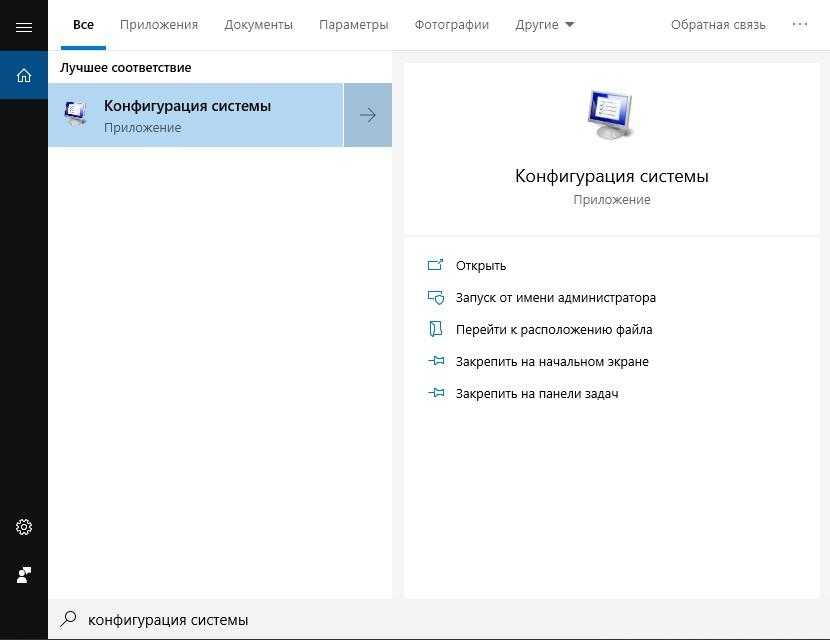Image resolution: width=830 pixels, height=640 pixels.
Task: Expand result details with the right arrow
Action: pos(368,115)
